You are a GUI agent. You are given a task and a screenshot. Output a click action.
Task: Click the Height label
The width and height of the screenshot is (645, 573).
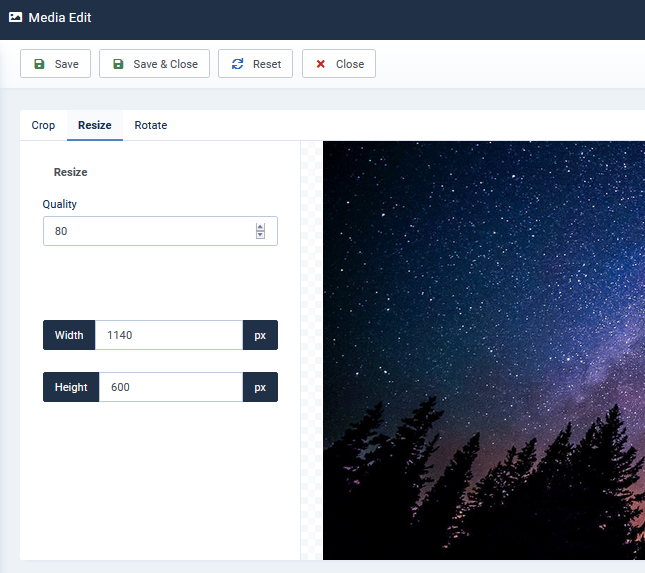[x=71, y=387]
